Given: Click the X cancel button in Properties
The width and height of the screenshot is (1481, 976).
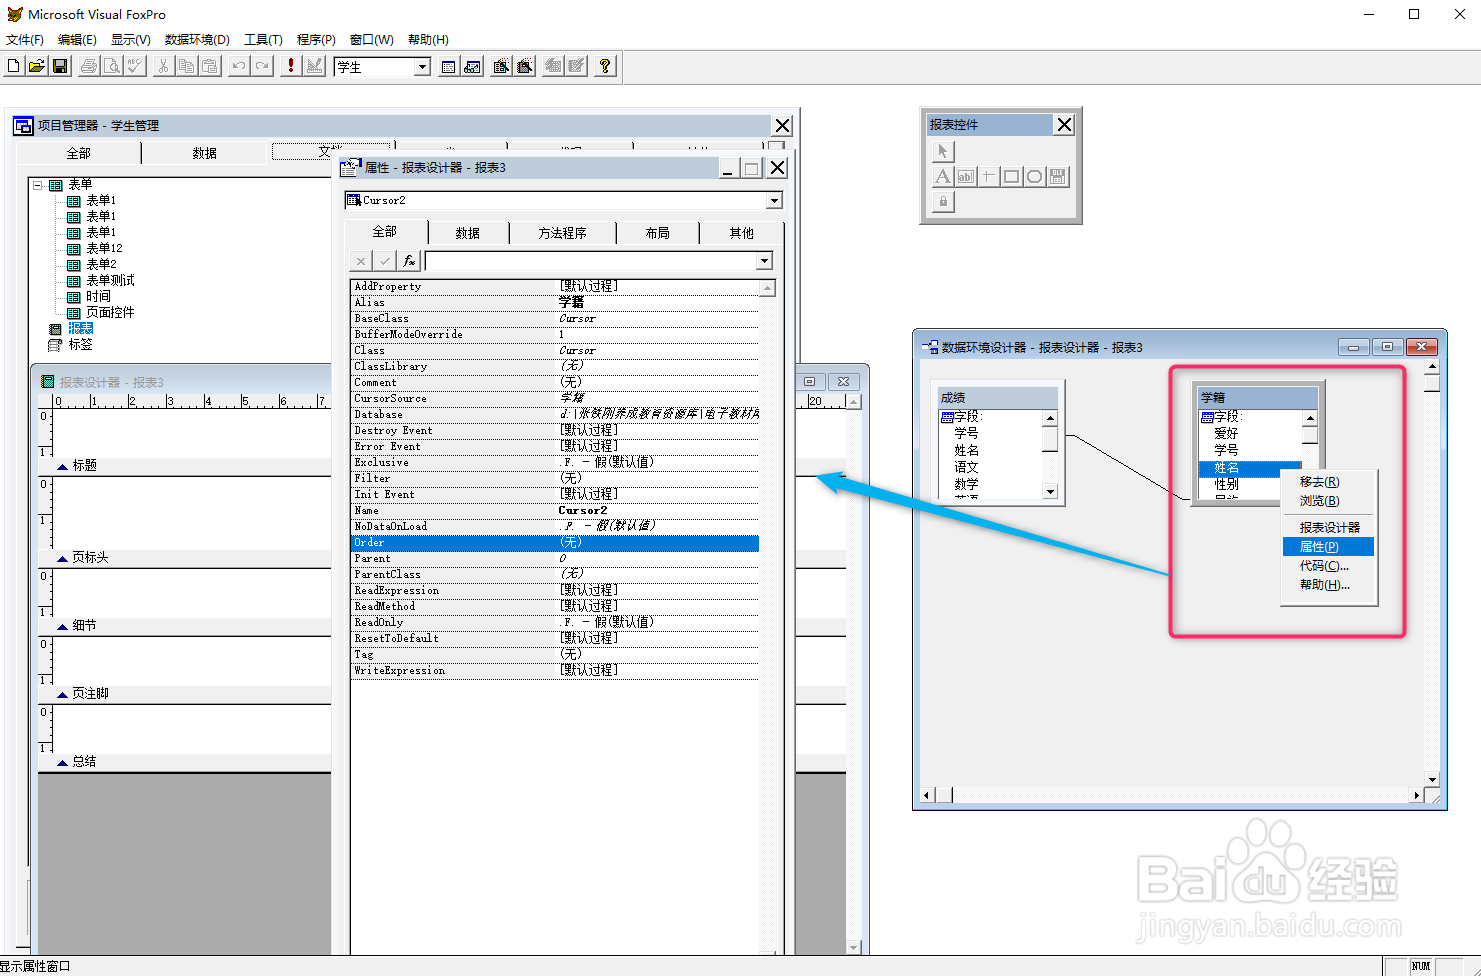Looking at the screenshot, I should coord(361,261).
